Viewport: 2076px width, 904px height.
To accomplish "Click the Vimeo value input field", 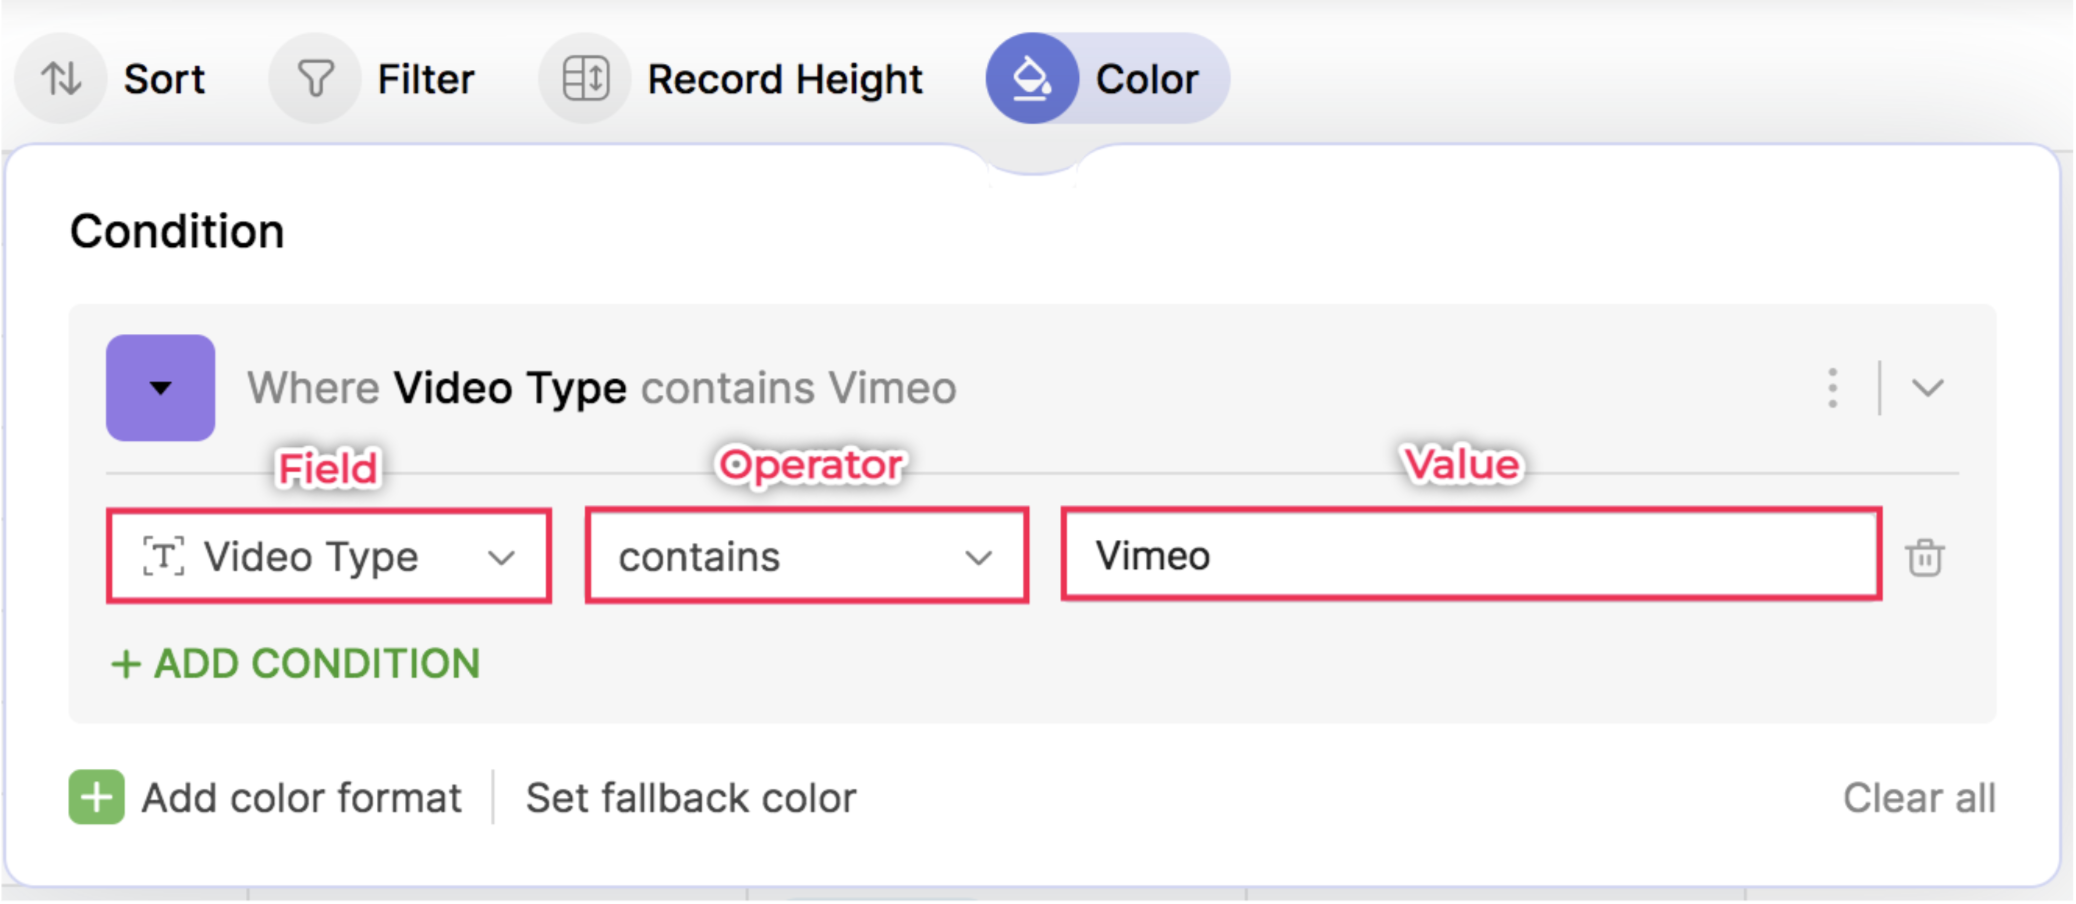I will tap(1470, 556).
